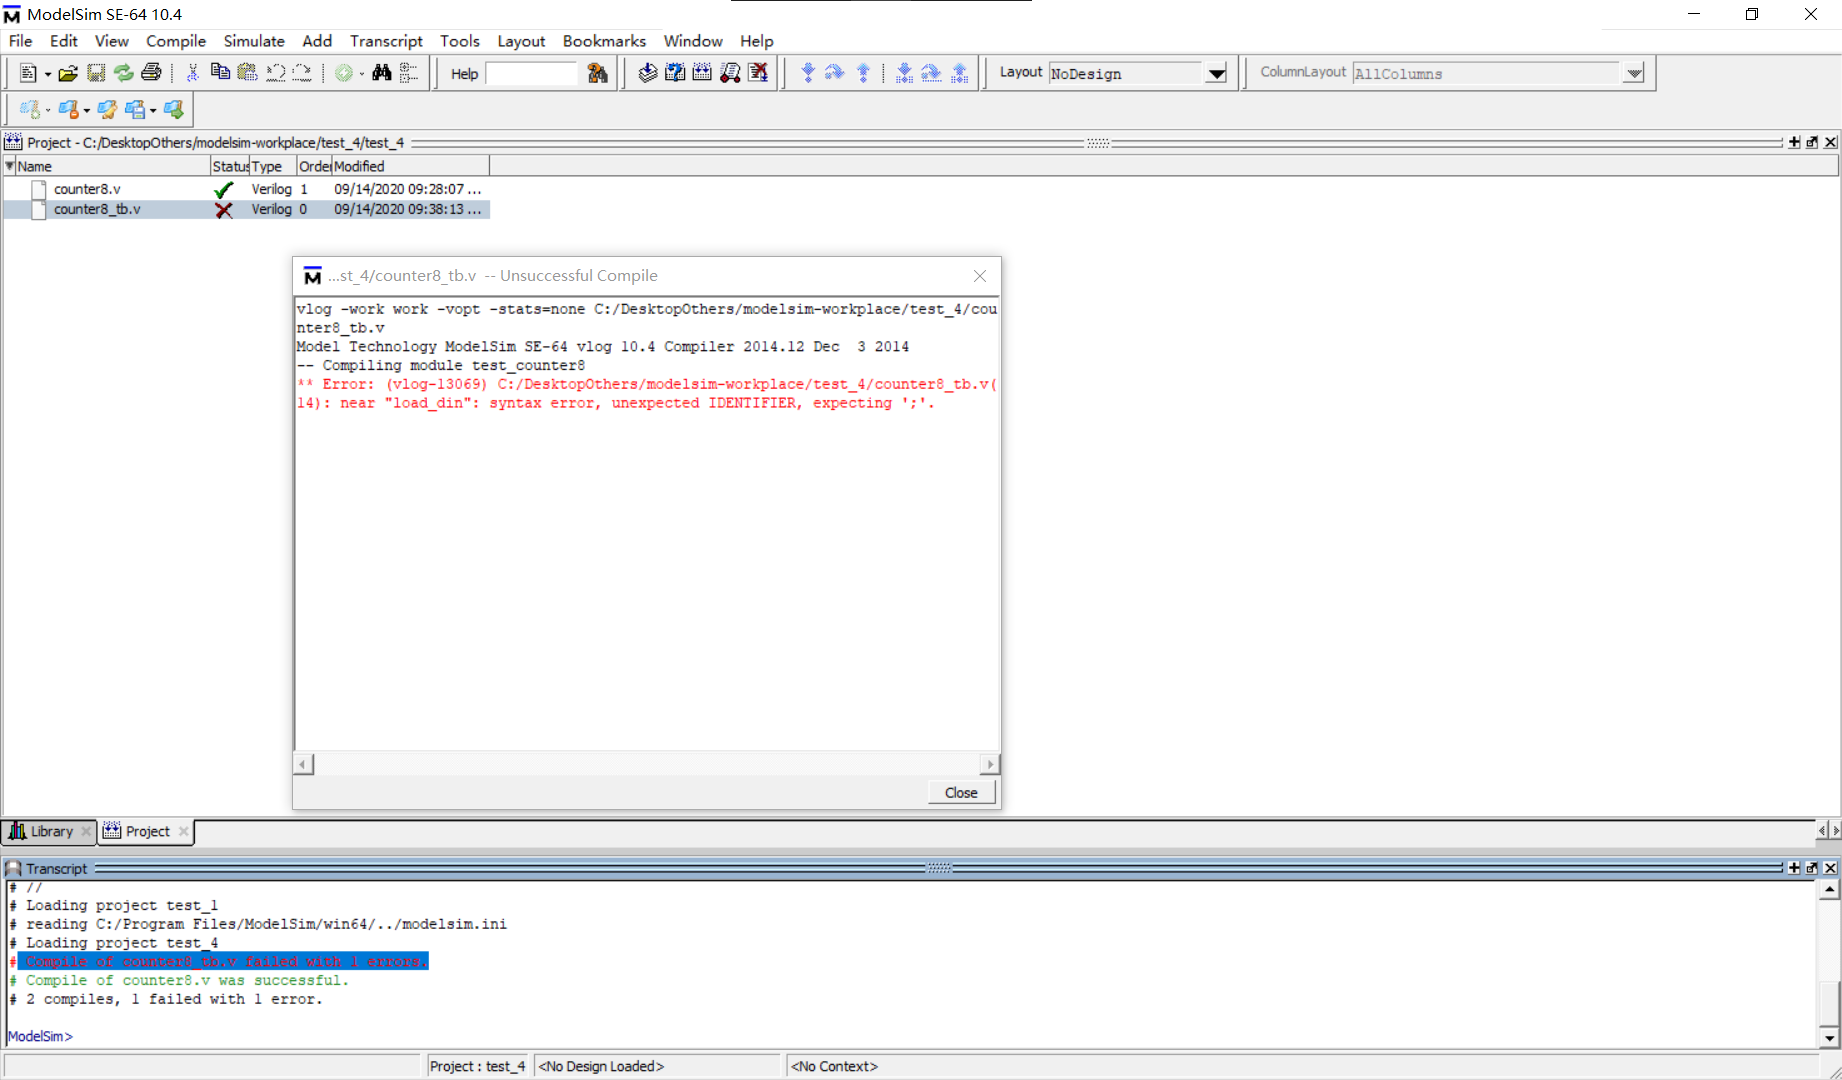Open the ColumnLayout AllColumns dropdown
This screenshot has height=1080, width=1842.
click(1633, 74)
